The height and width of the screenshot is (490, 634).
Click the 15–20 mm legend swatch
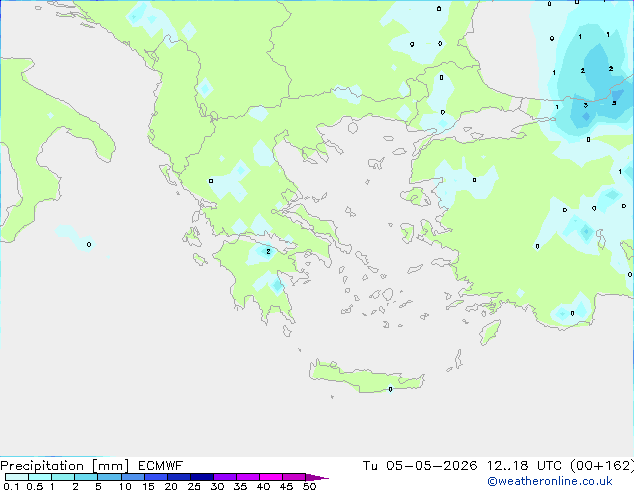156,477
